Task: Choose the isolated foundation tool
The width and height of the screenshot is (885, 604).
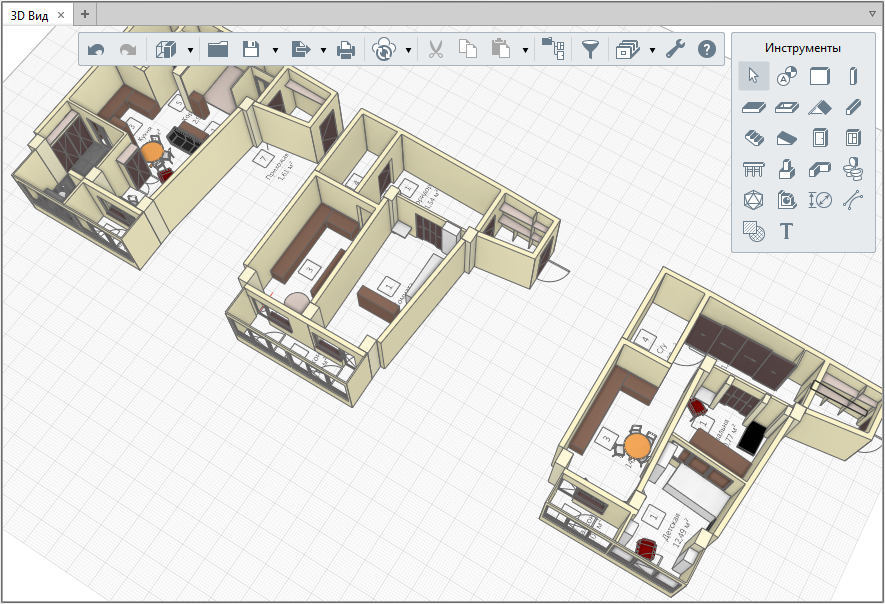Action: pos(787,169)
